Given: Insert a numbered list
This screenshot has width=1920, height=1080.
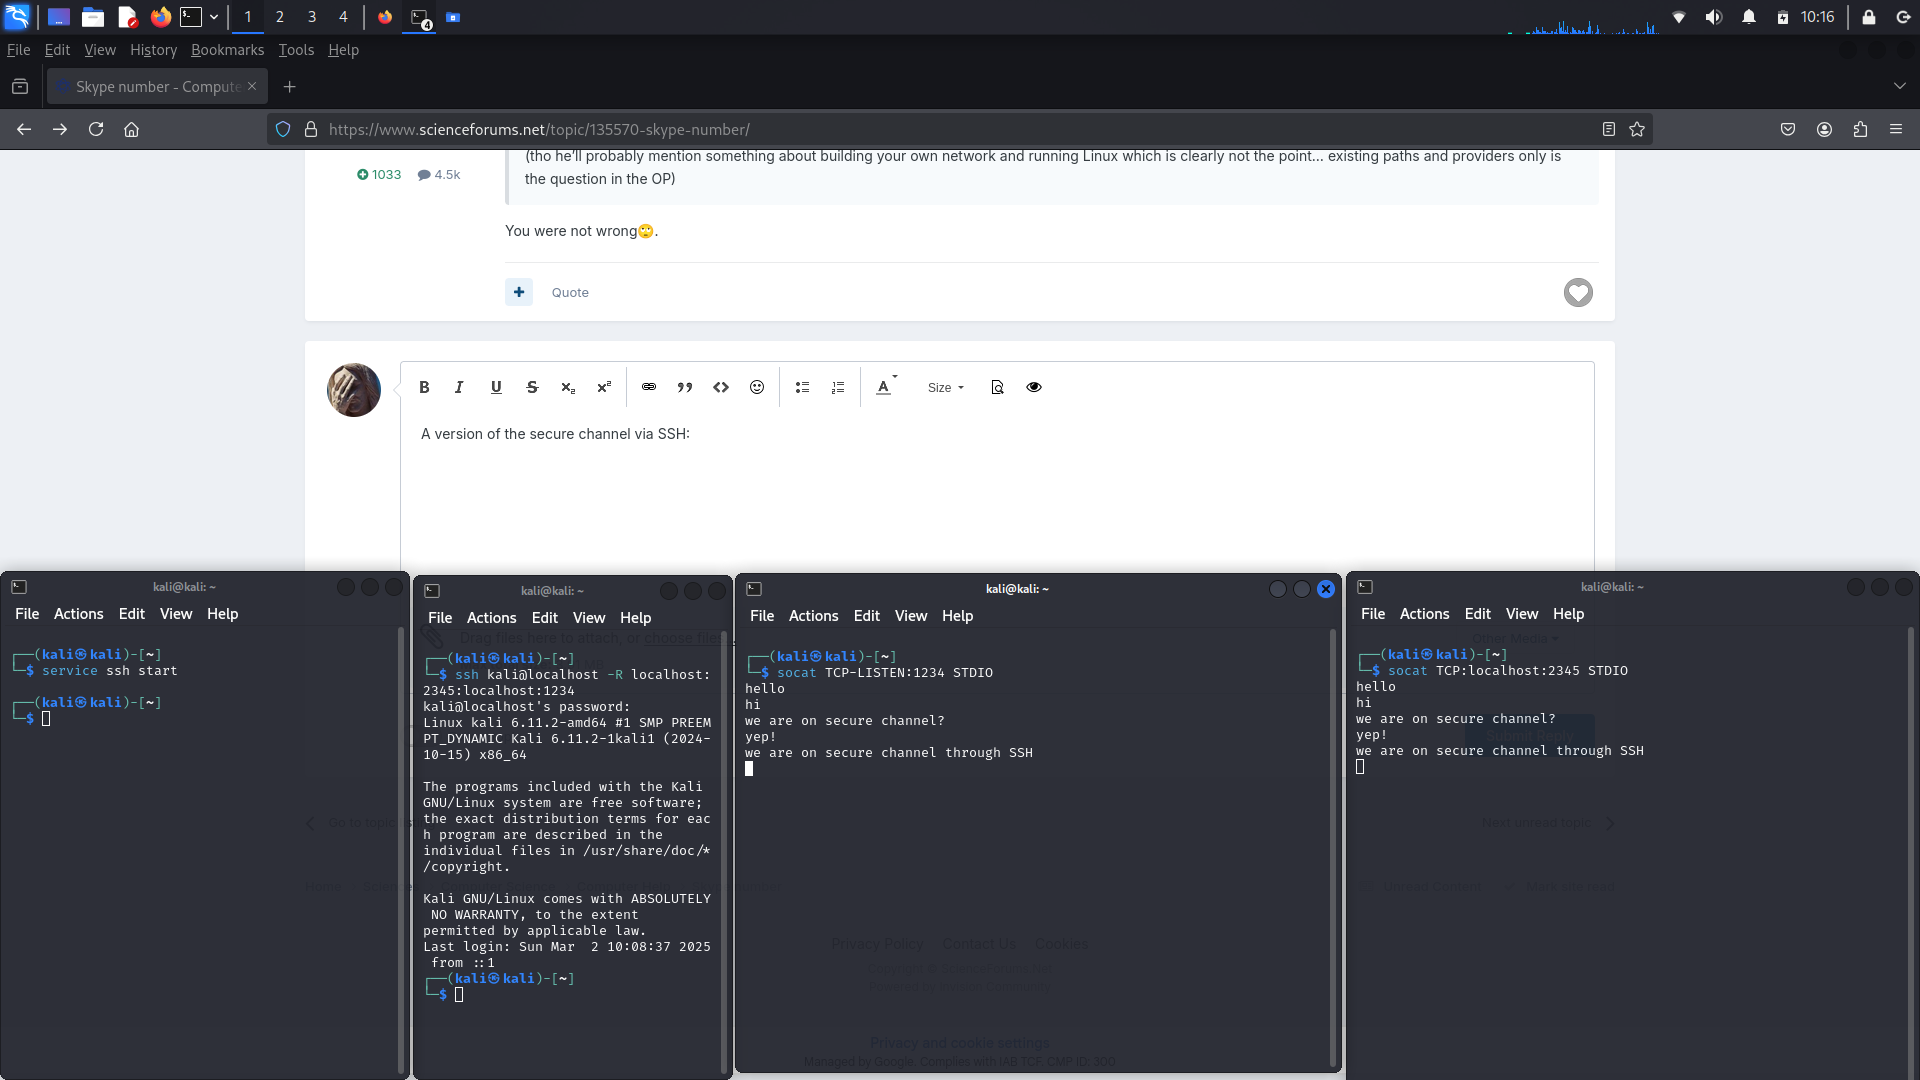Looking at the screenshot, I should pos(838,387).
